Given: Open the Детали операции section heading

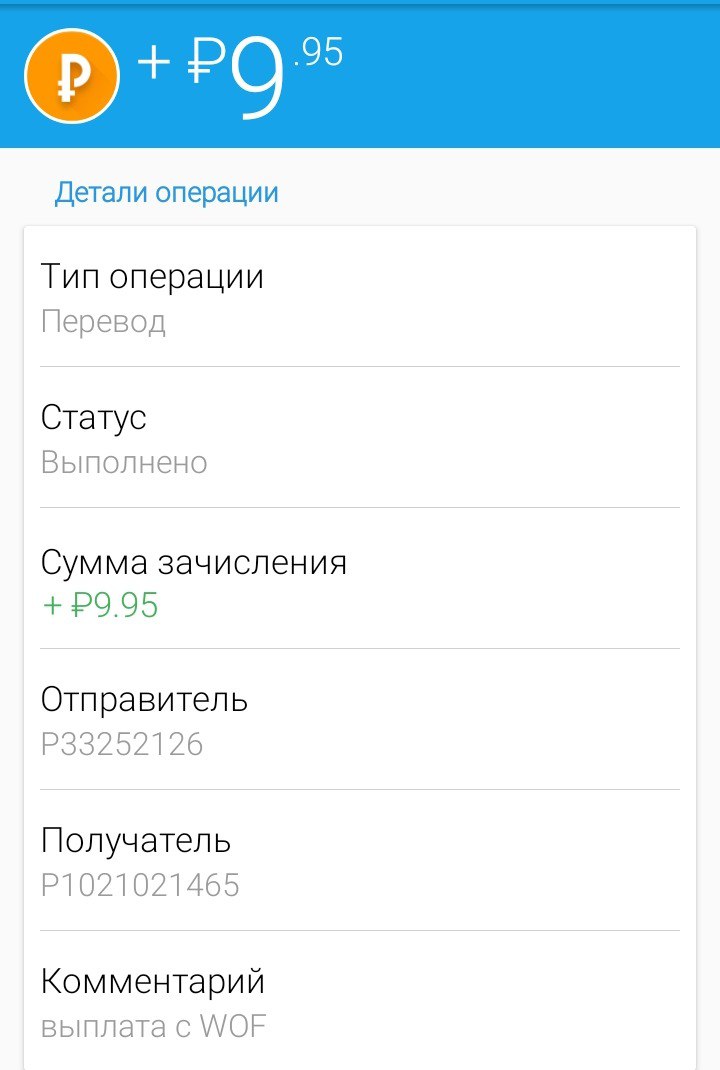Looking at the screenshot, I should [x=166, y=192].
